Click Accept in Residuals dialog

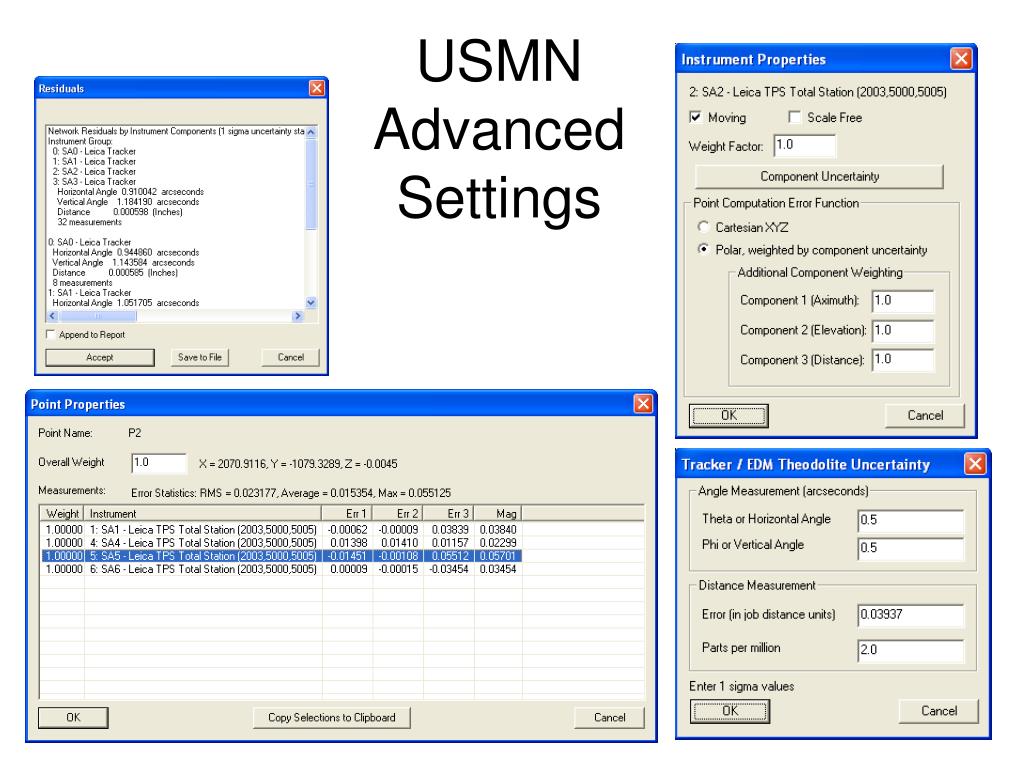click(100, 357)
